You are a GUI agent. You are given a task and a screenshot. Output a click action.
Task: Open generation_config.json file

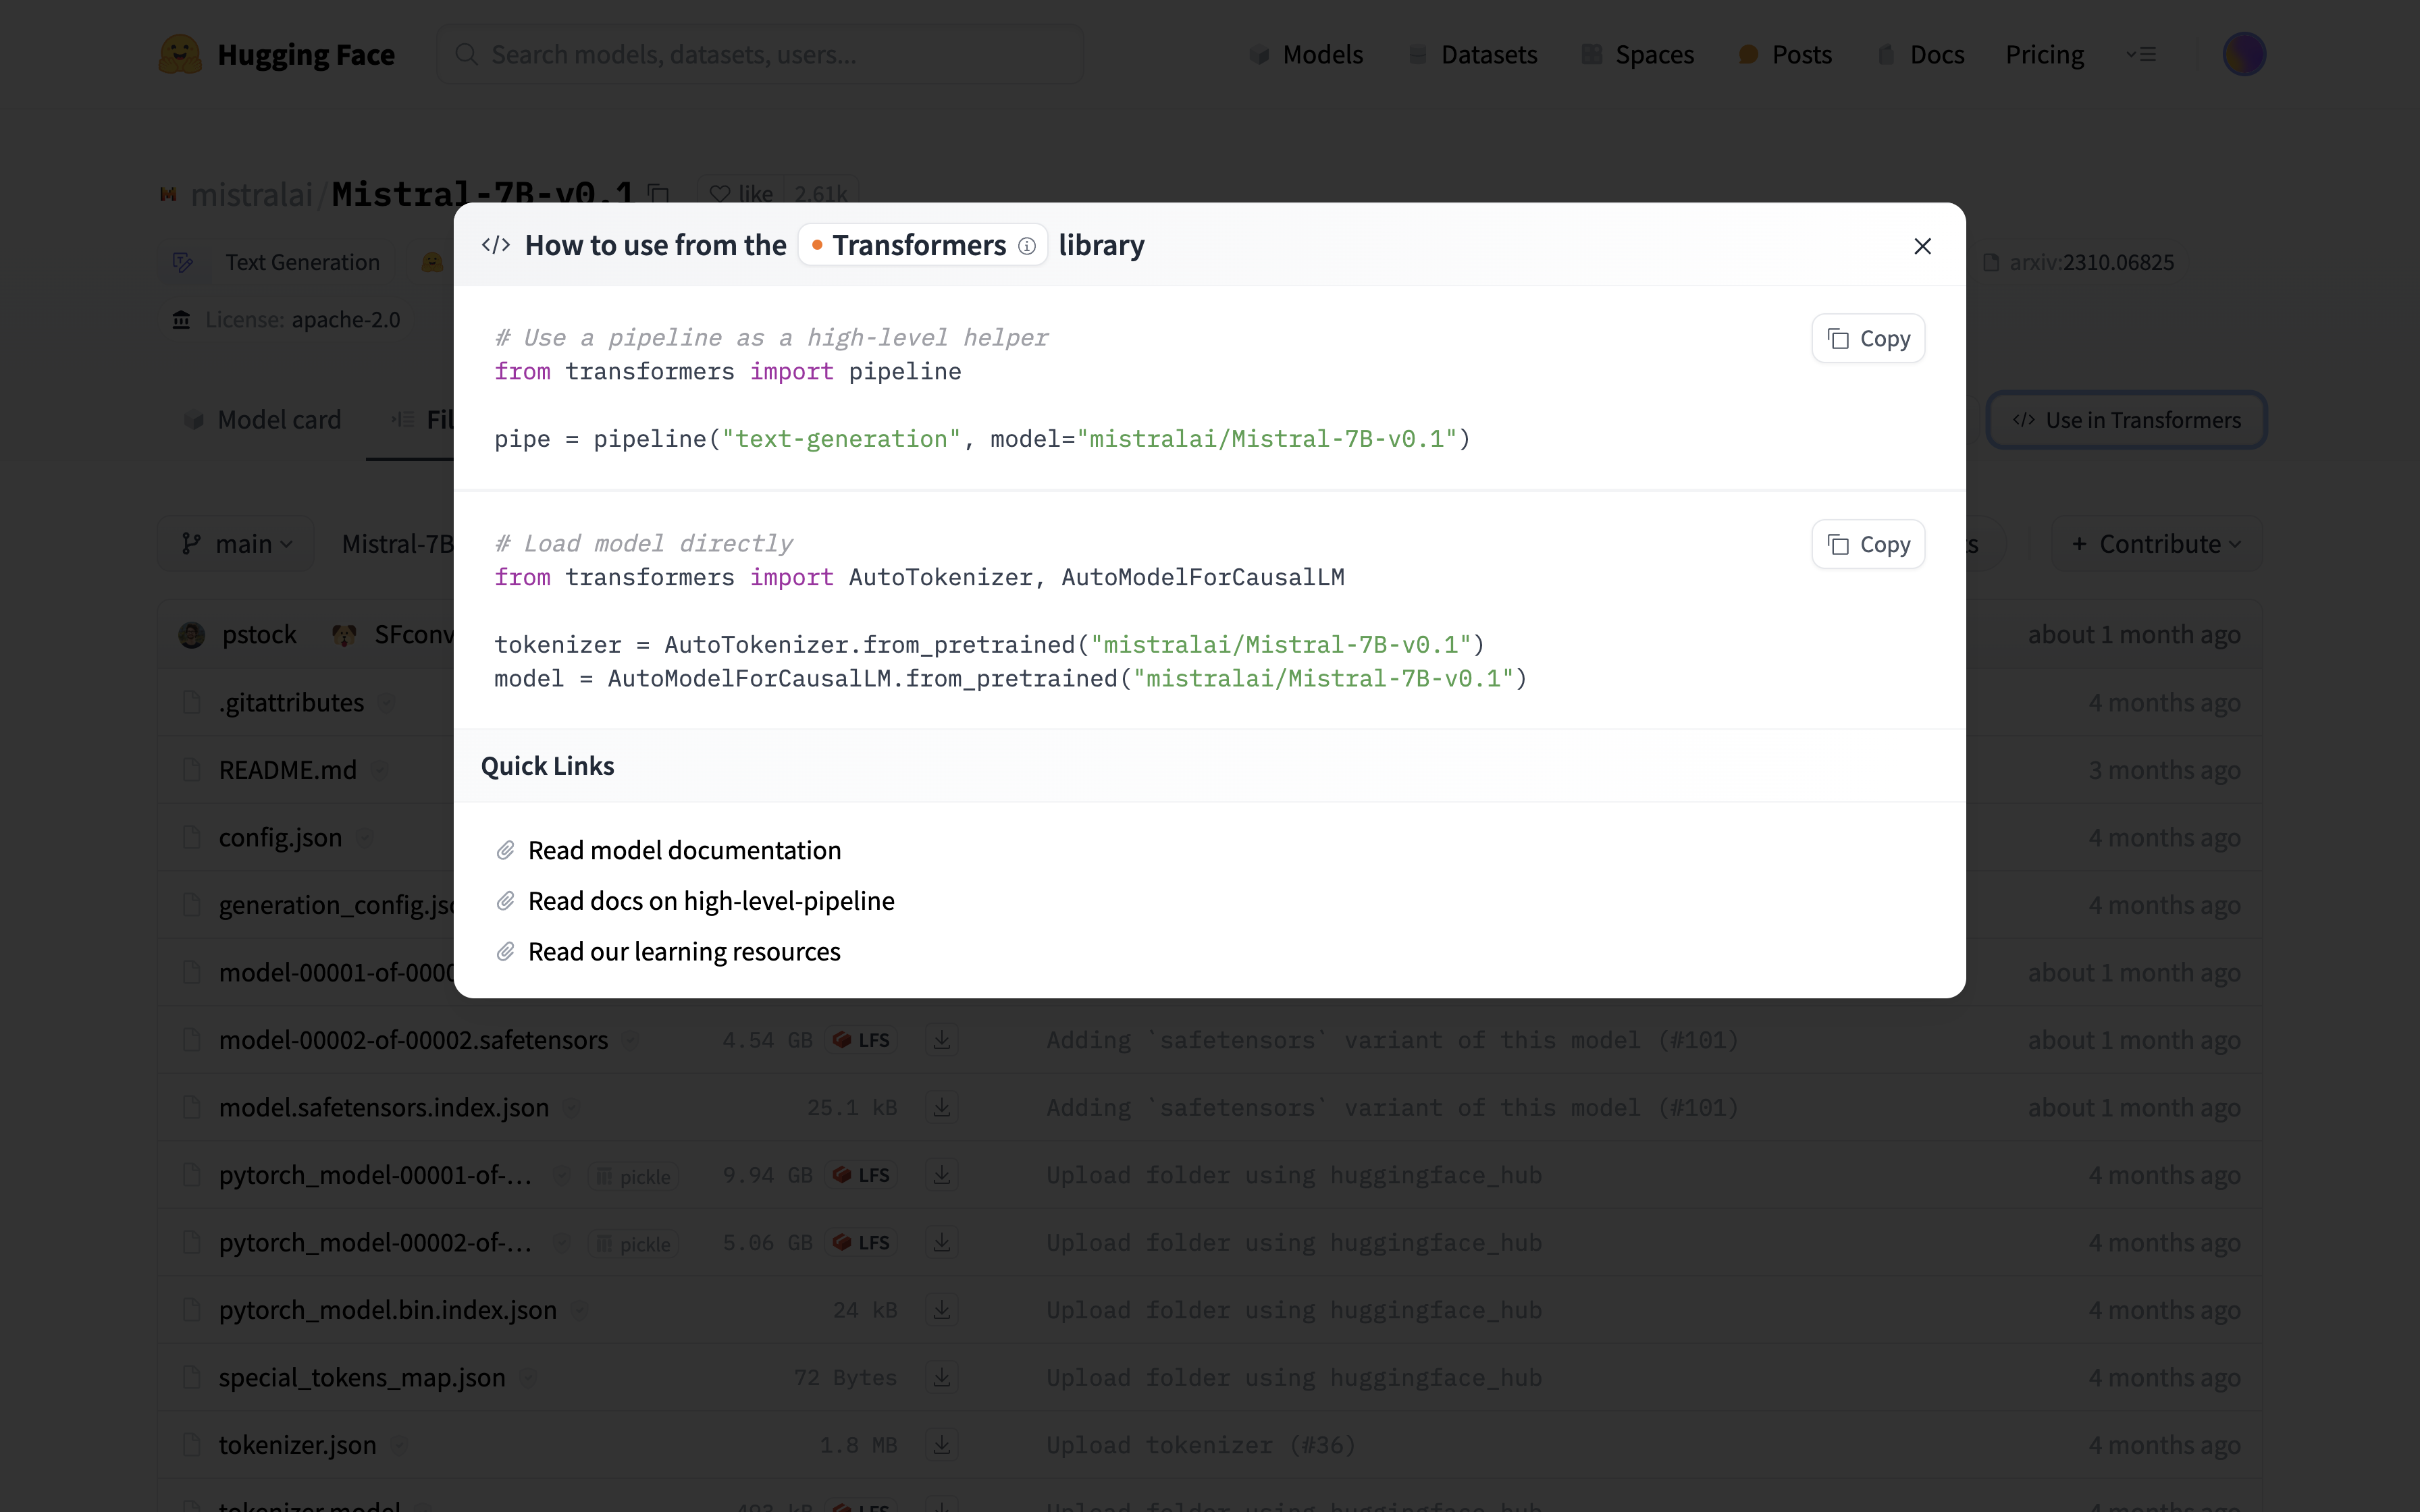point(337,905)
